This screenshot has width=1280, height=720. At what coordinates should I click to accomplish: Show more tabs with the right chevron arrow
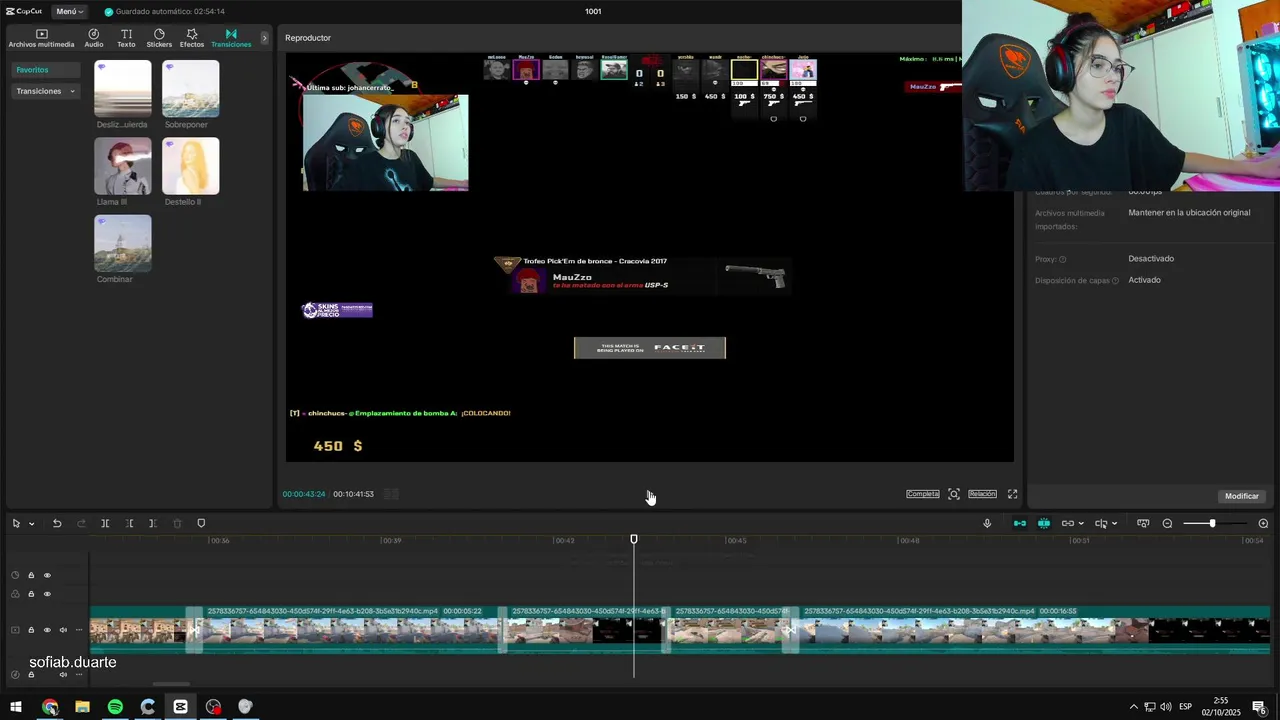tap(264, 38)
